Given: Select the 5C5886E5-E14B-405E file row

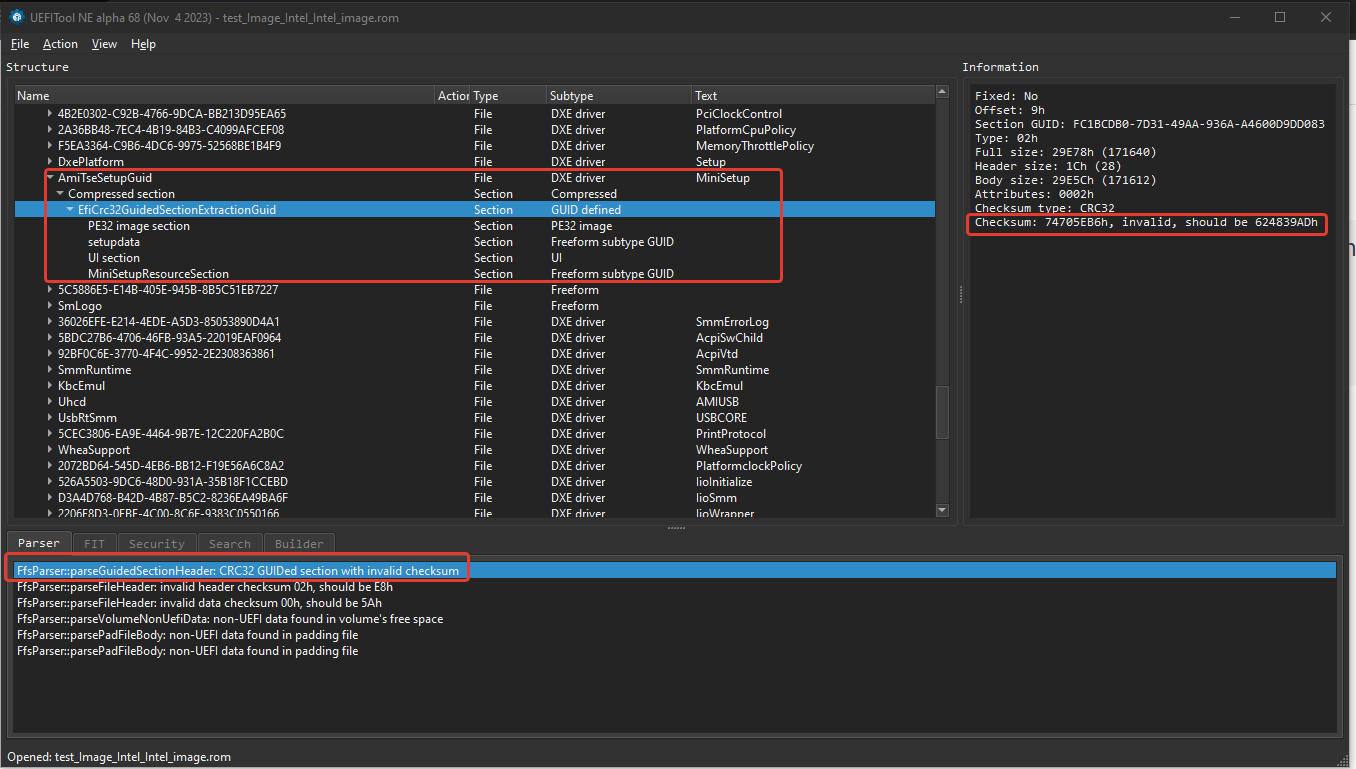Looking at the screenshot, I should pyautogui.click(x=475, y=290).
